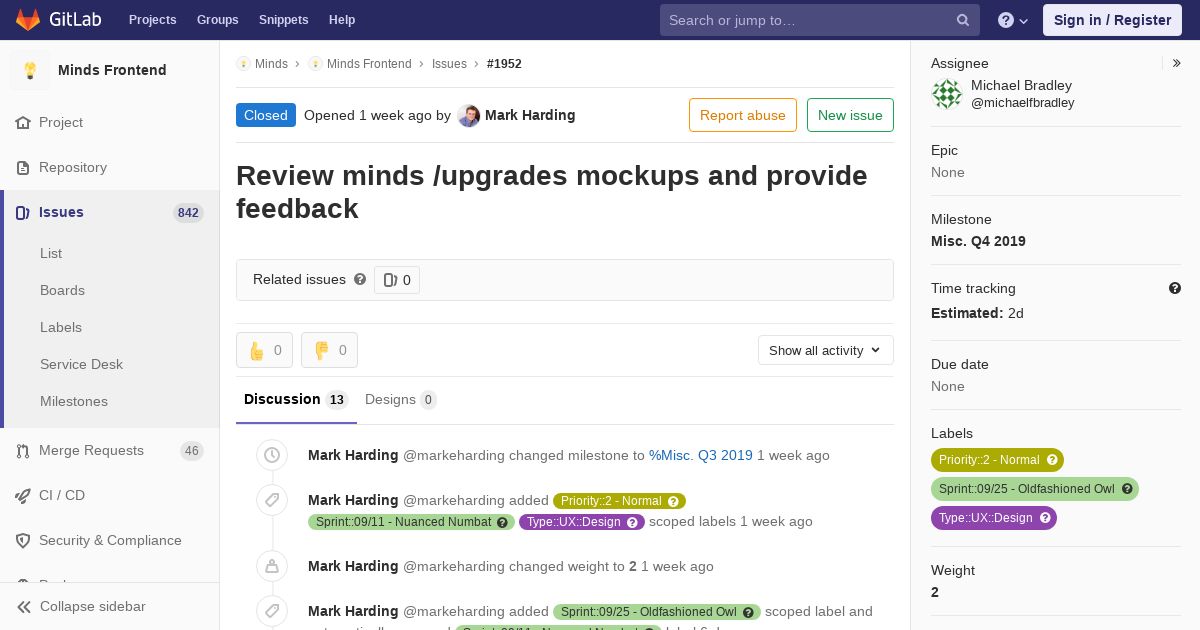Click the CI / CD rocket icon

coord(23,495)
